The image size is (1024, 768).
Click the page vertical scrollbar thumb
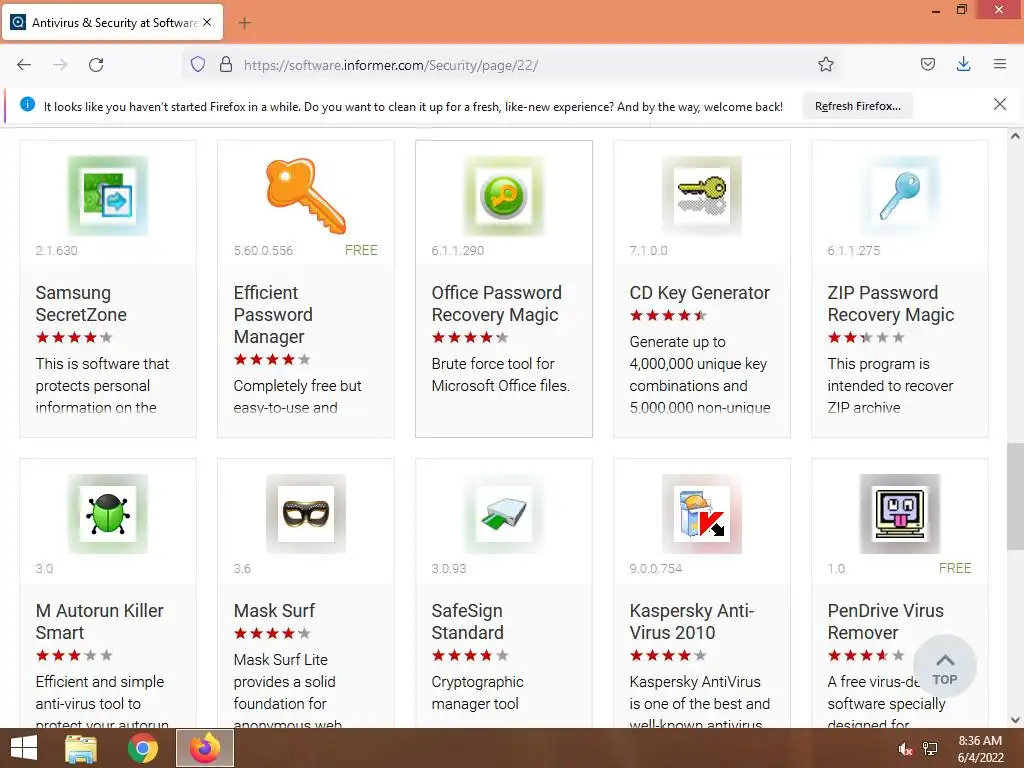[1015, 496]
